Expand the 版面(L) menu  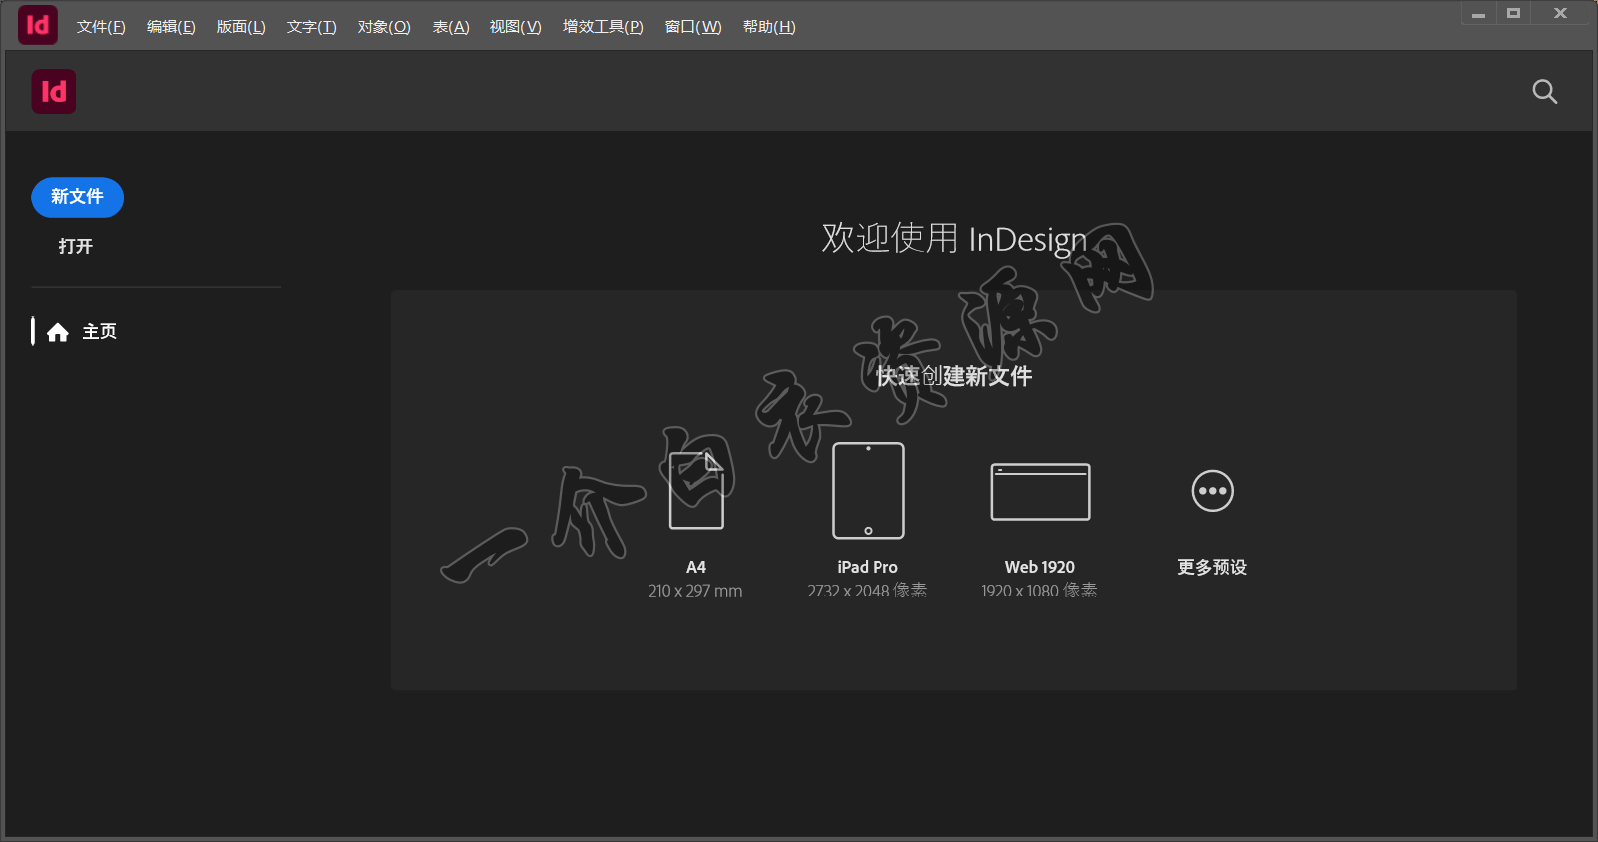click(x=241, y=27)
